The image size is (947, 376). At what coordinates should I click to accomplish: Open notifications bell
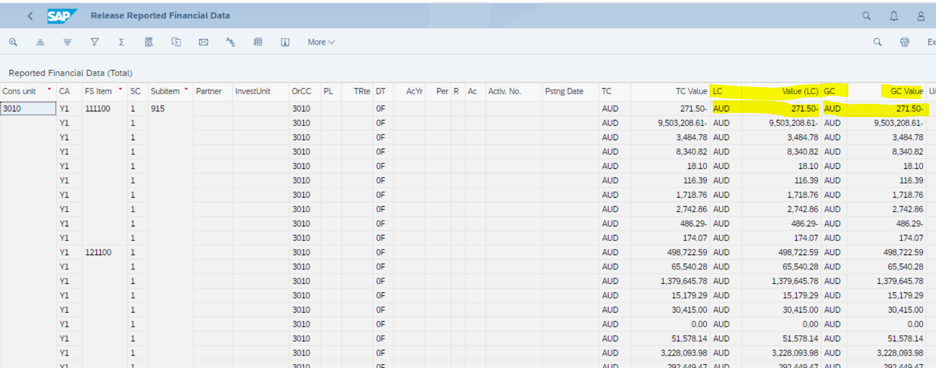click(x=894, y=16)
